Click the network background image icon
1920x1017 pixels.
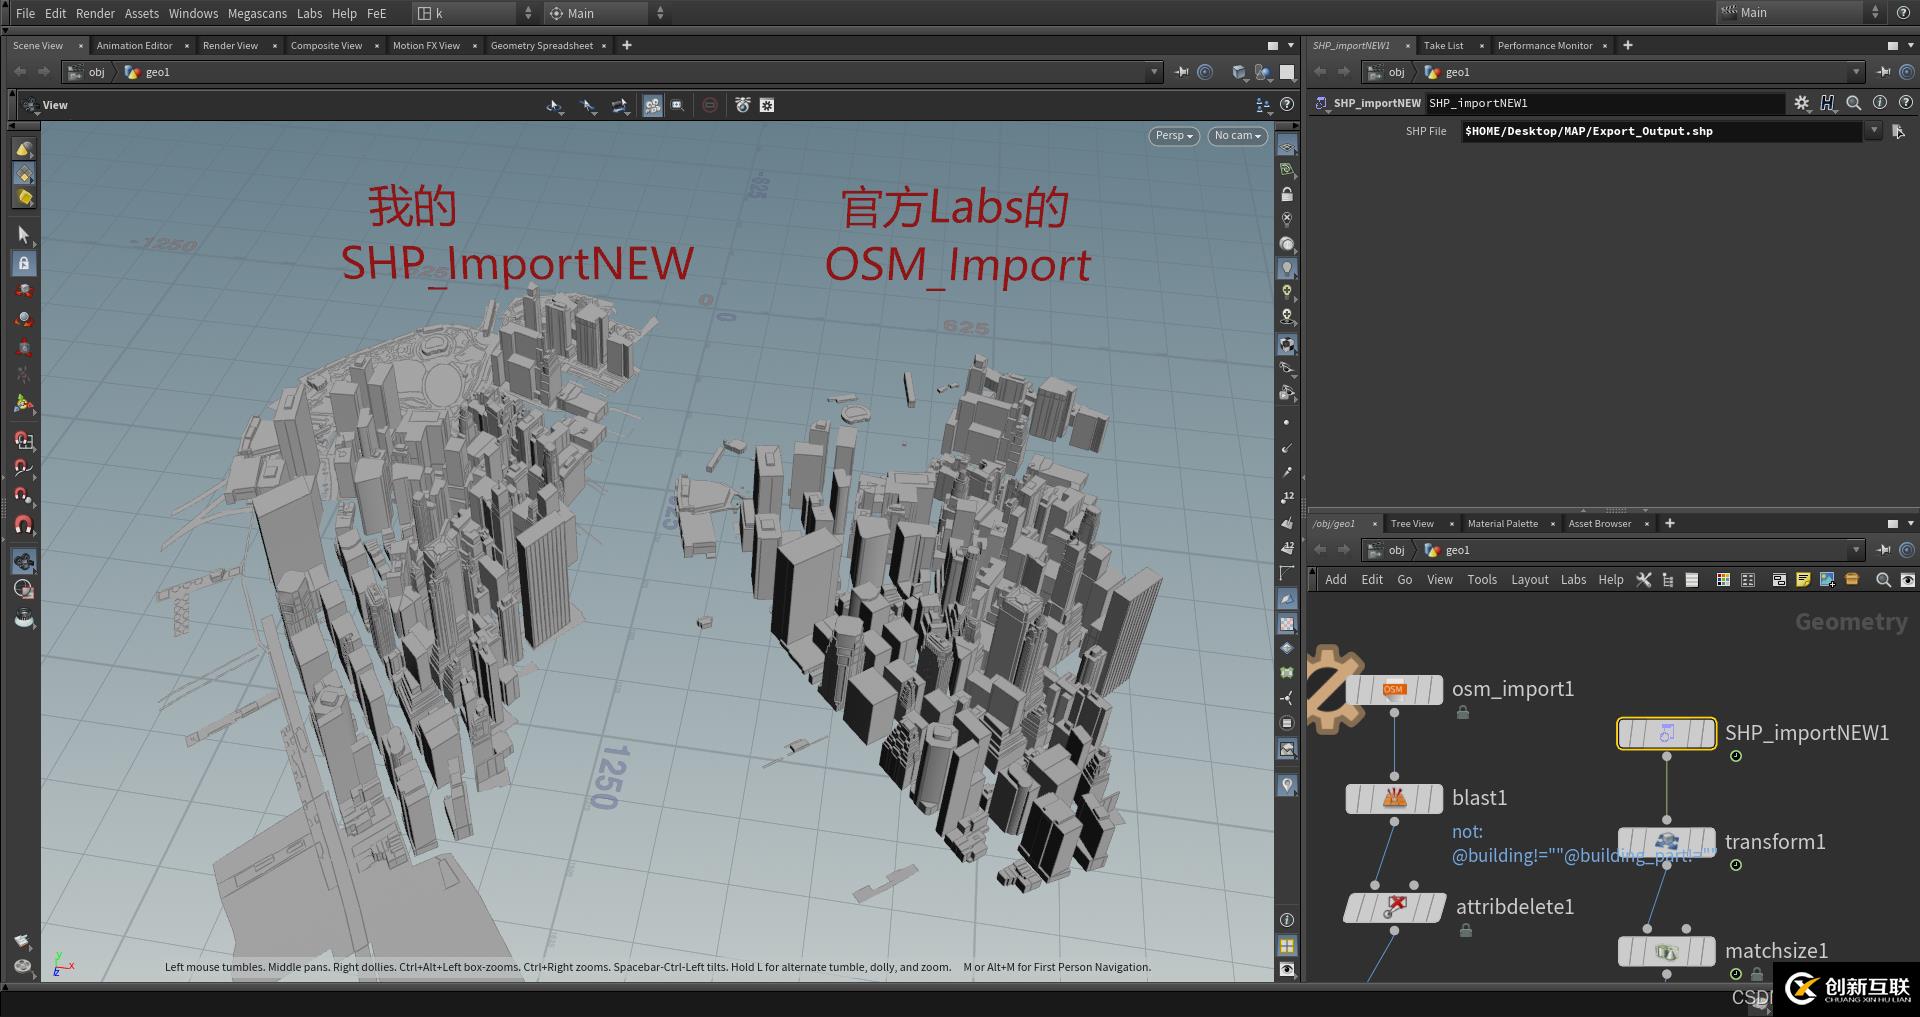[1827, 580]
